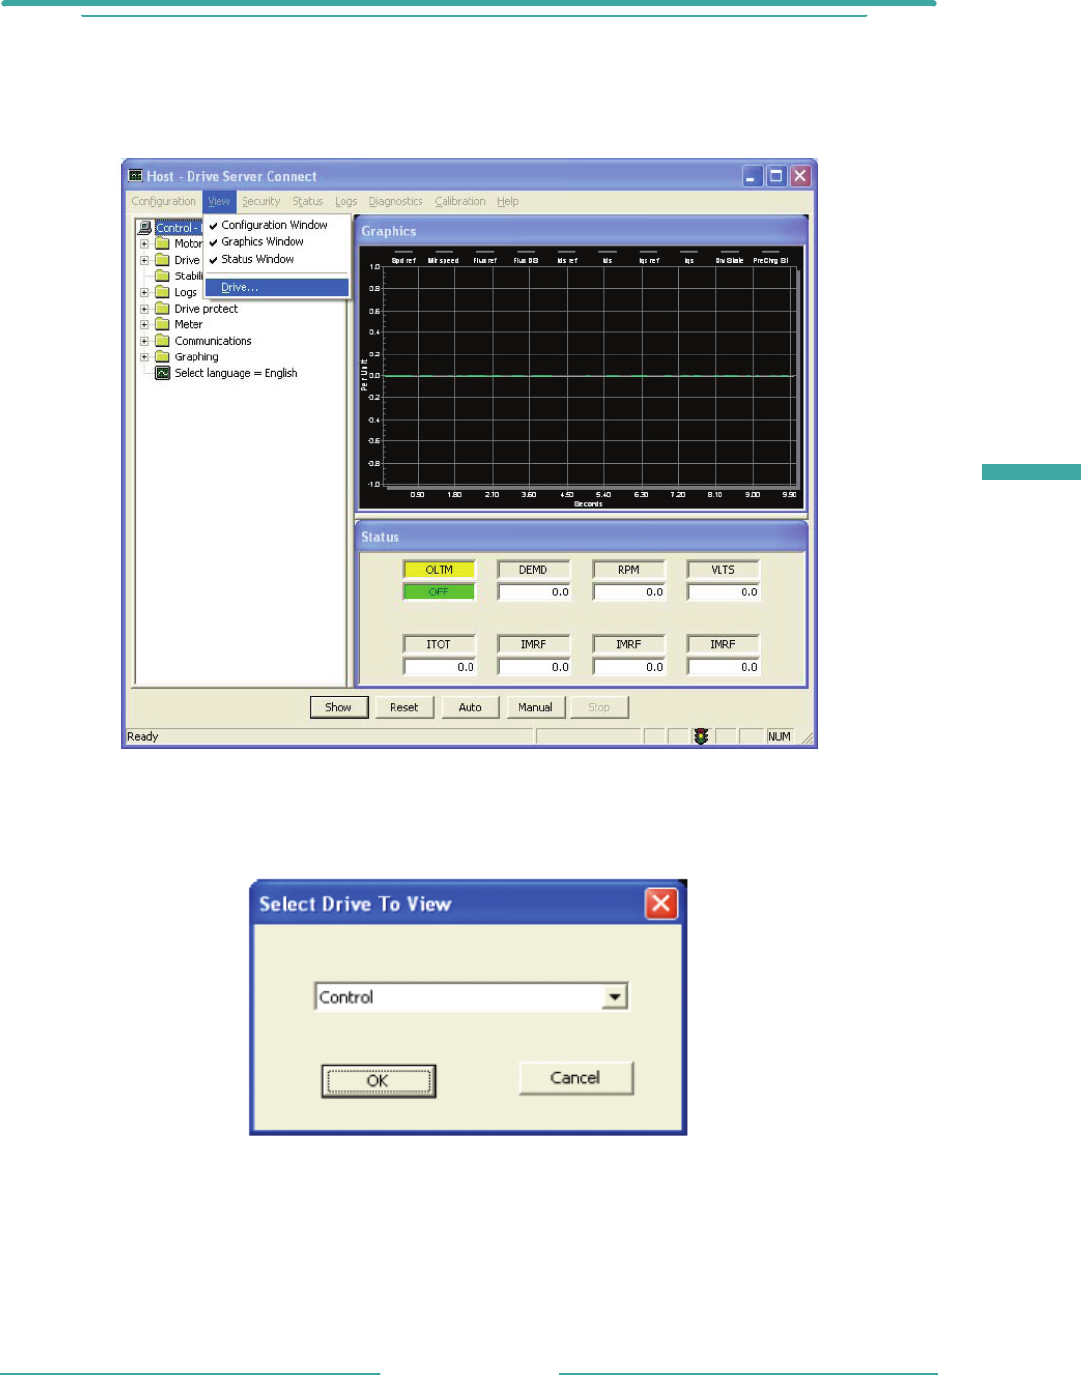
Task: Click the VLTS value field
Action: point(723,592)
